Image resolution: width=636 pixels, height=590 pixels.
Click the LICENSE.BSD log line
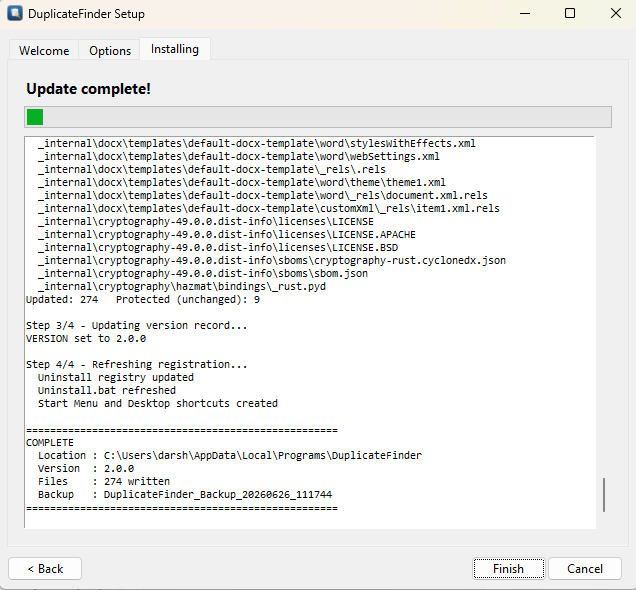click(x=218, y=247)
